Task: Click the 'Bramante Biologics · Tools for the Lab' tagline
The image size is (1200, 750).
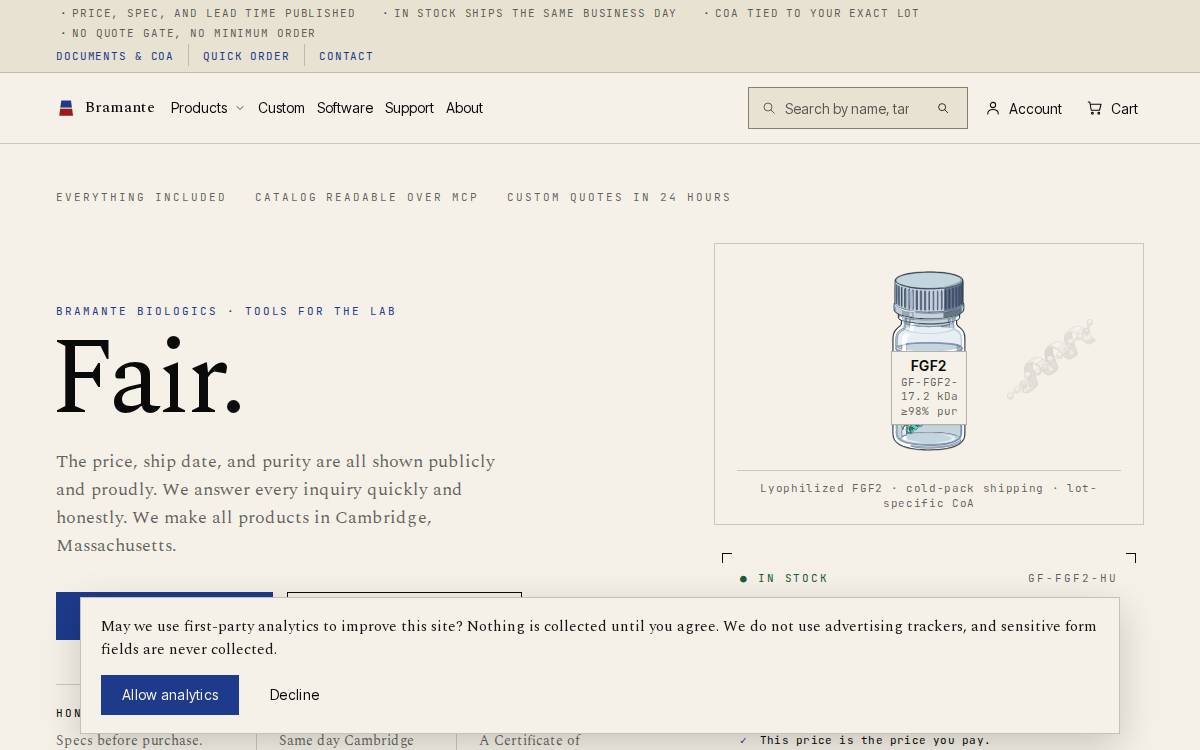Action: (226, 311)
